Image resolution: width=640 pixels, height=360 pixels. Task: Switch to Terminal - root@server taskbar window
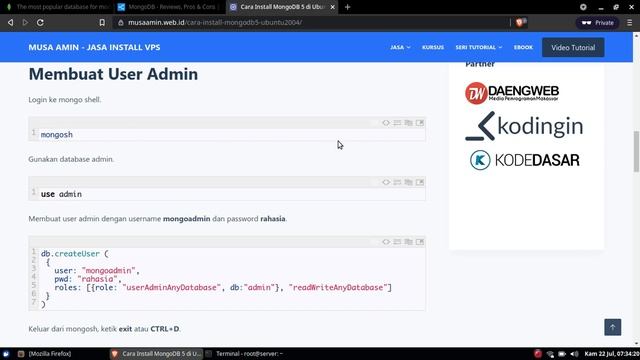click(245, 354)
